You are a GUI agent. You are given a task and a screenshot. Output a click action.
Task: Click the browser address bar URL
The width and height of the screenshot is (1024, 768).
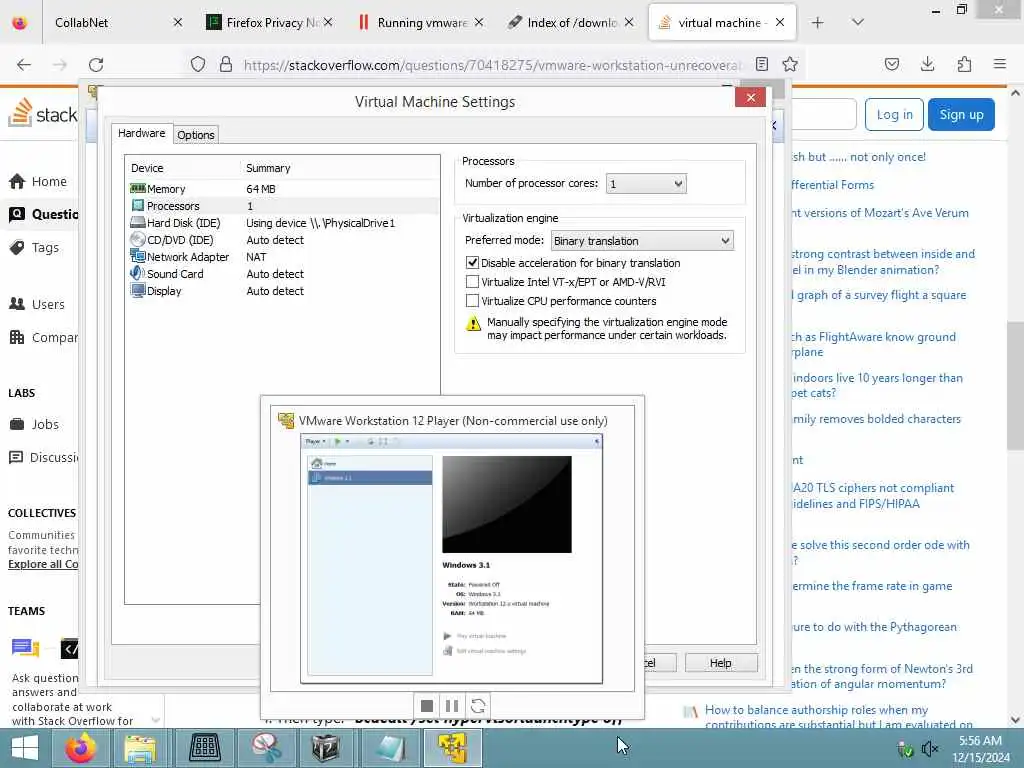491,65
